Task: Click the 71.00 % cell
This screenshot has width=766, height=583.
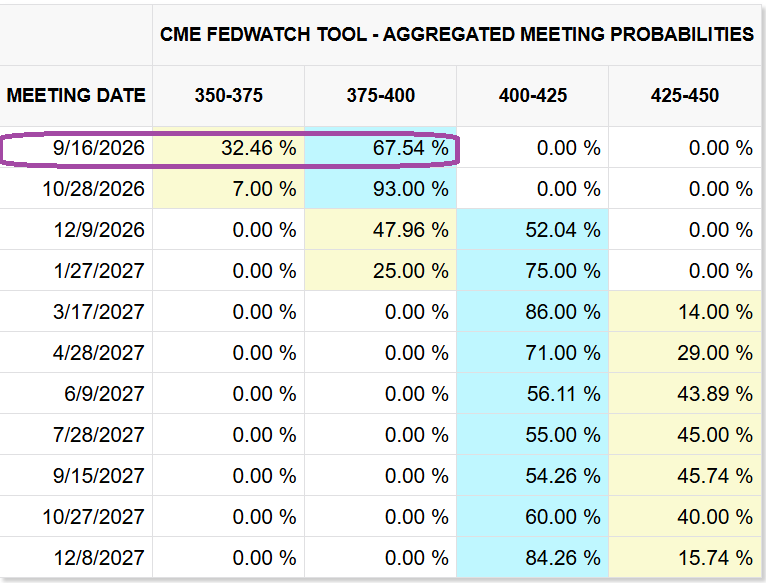Action: [x=532, y=352]
